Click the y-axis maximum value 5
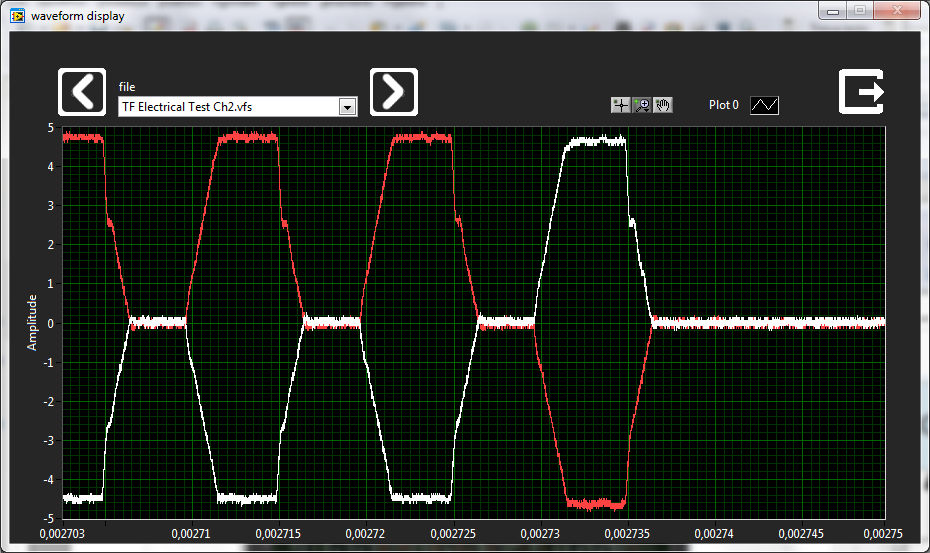930x553 pixels. click(x=51, y=128)
